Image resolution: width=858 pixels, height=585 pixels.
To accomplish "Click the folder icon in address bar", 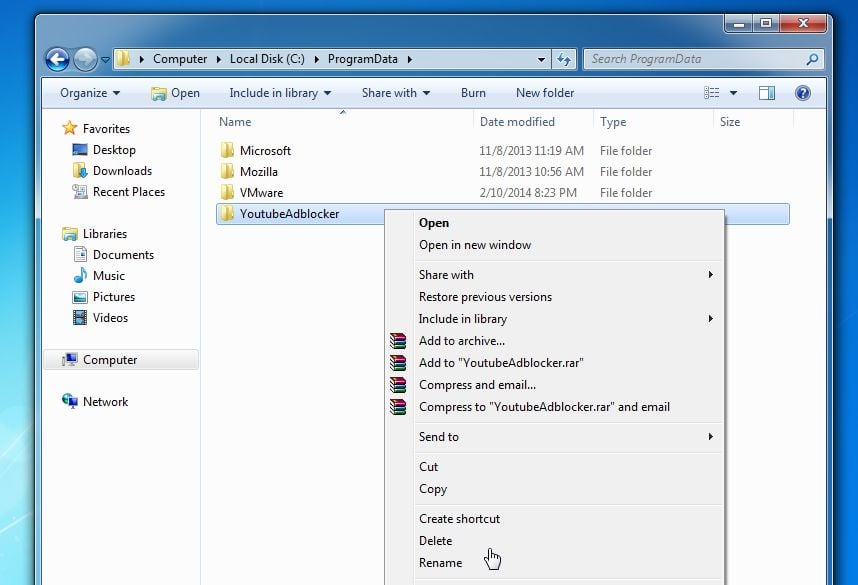I will (x=124, y=59).
